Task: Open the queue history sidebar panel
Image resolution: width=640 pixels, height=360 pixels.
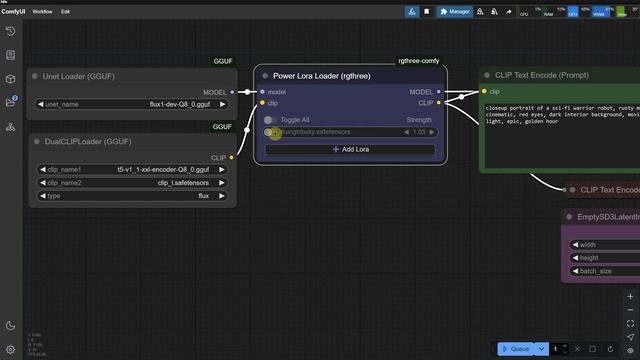Action: (x=11, y=31)
